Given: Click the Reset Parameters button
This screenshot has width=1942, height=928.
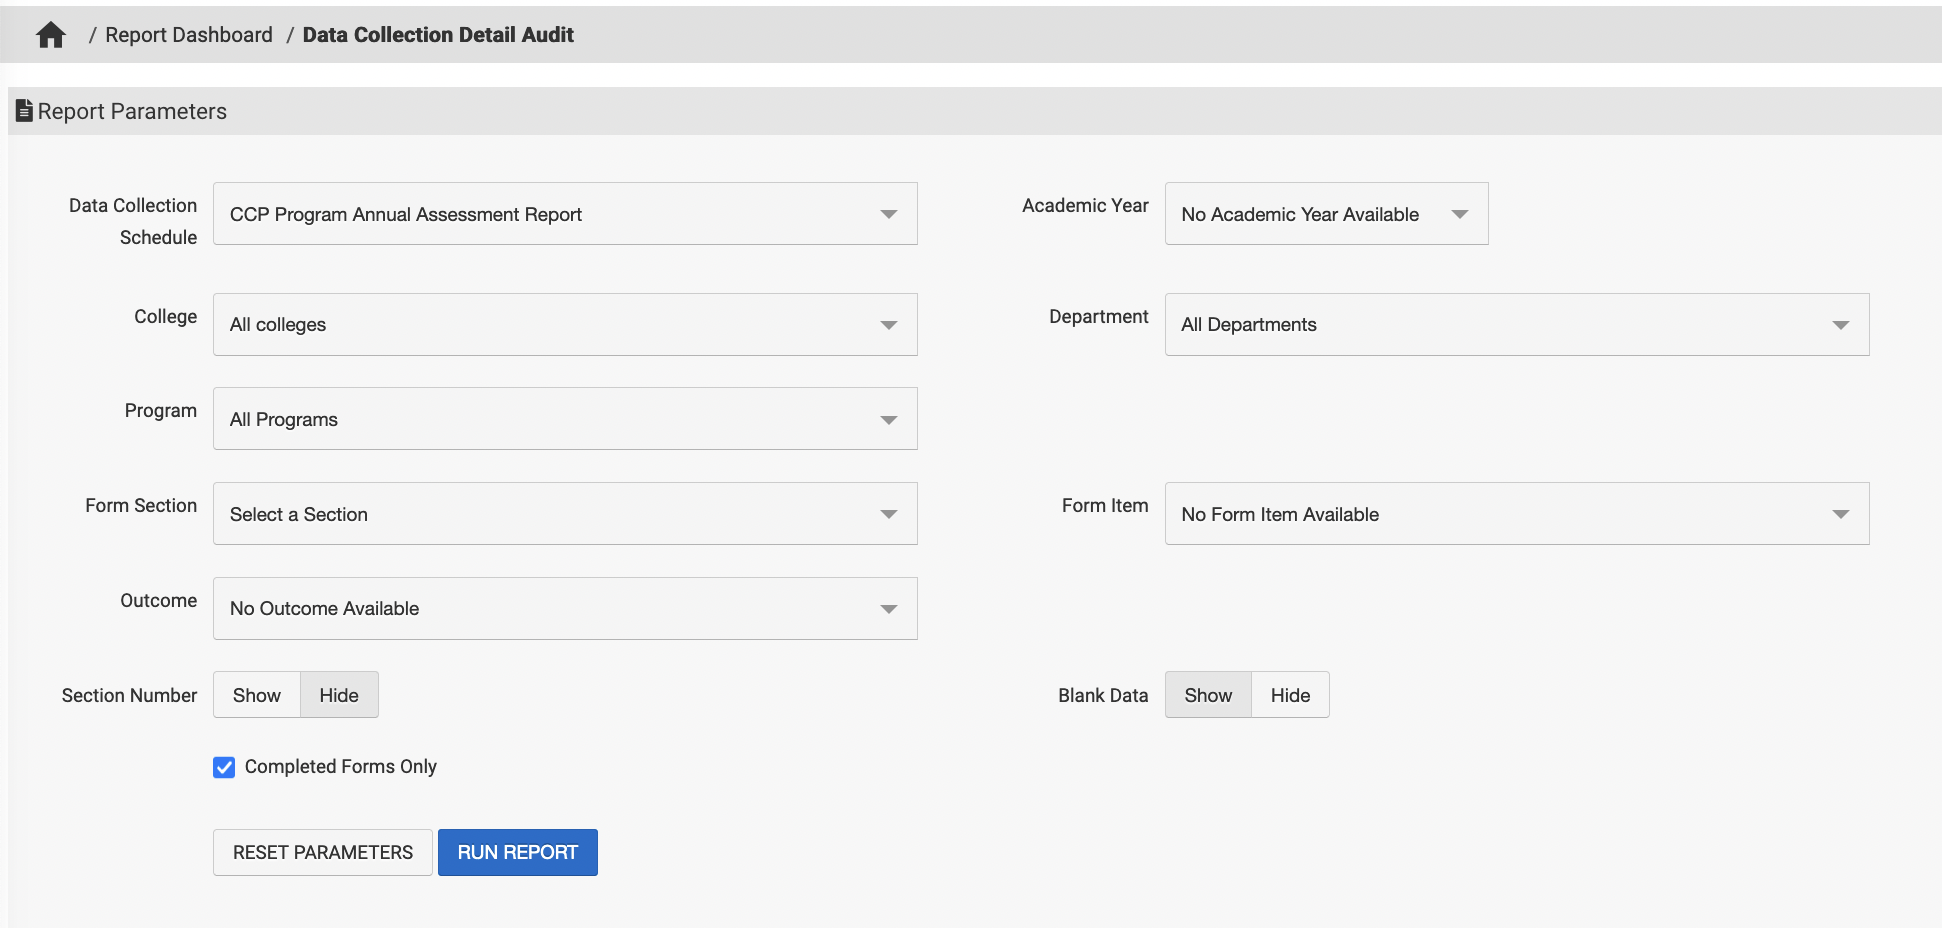Looking at the screenshot, I should pos(322,852).
